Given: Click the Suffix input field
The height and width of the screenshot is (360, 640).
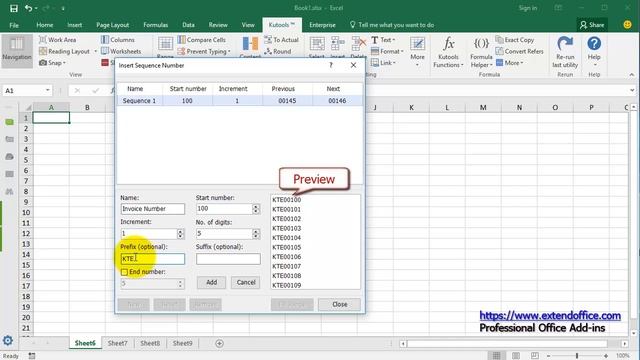Looking at the screenshot, I should pos(228,259).
